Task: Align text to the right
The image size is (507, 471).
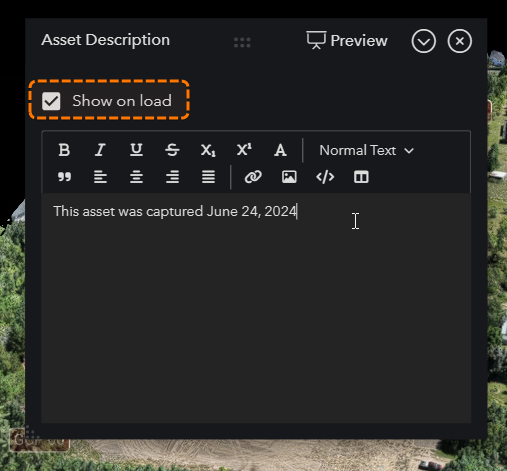Action: pyautogui.click(x=172, y=177)
